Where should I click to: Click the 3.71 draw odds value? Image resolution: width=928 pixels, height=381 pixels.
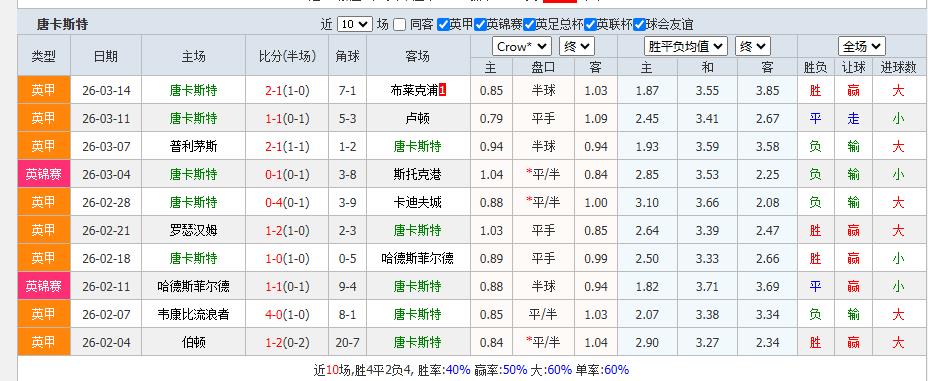(707, 287)
